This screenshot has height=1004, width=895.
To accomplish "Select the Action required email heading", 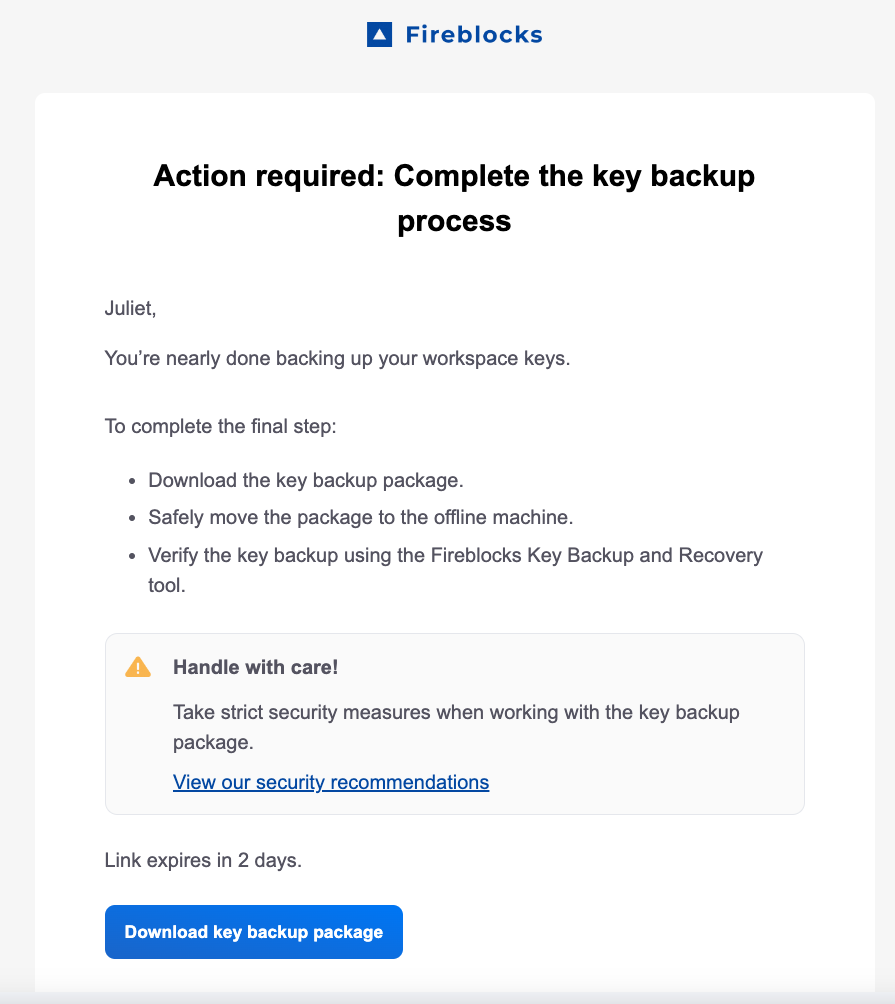I will (x=454, y=198).
